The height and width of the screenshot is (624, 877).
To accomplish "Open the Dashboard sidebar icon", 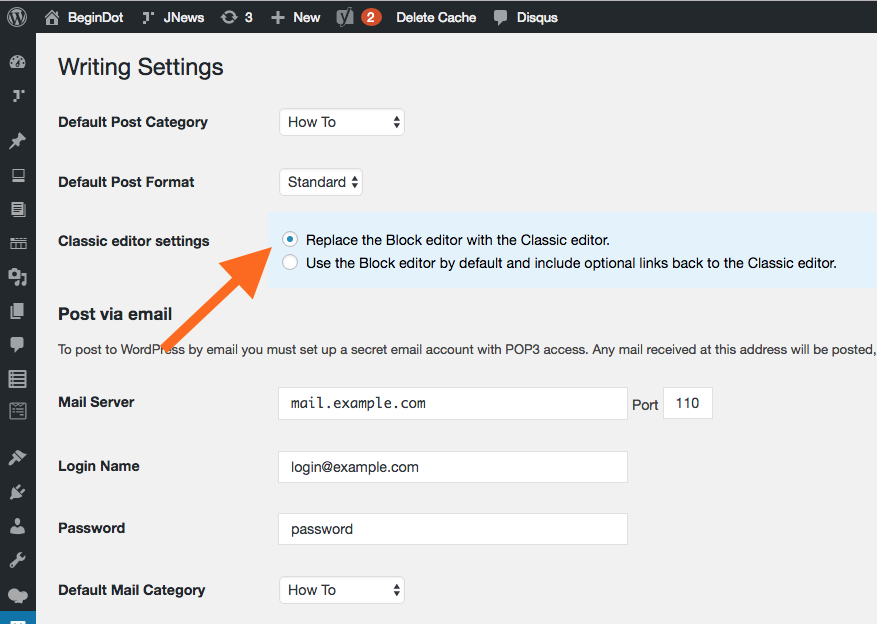I will 17,62.
